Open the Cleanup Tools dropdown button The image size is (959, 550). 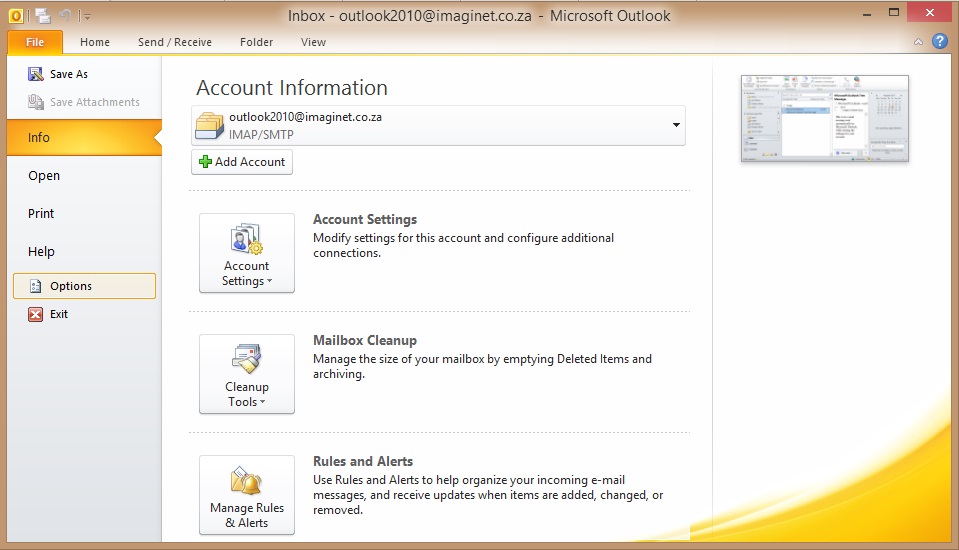coord(246,374)
